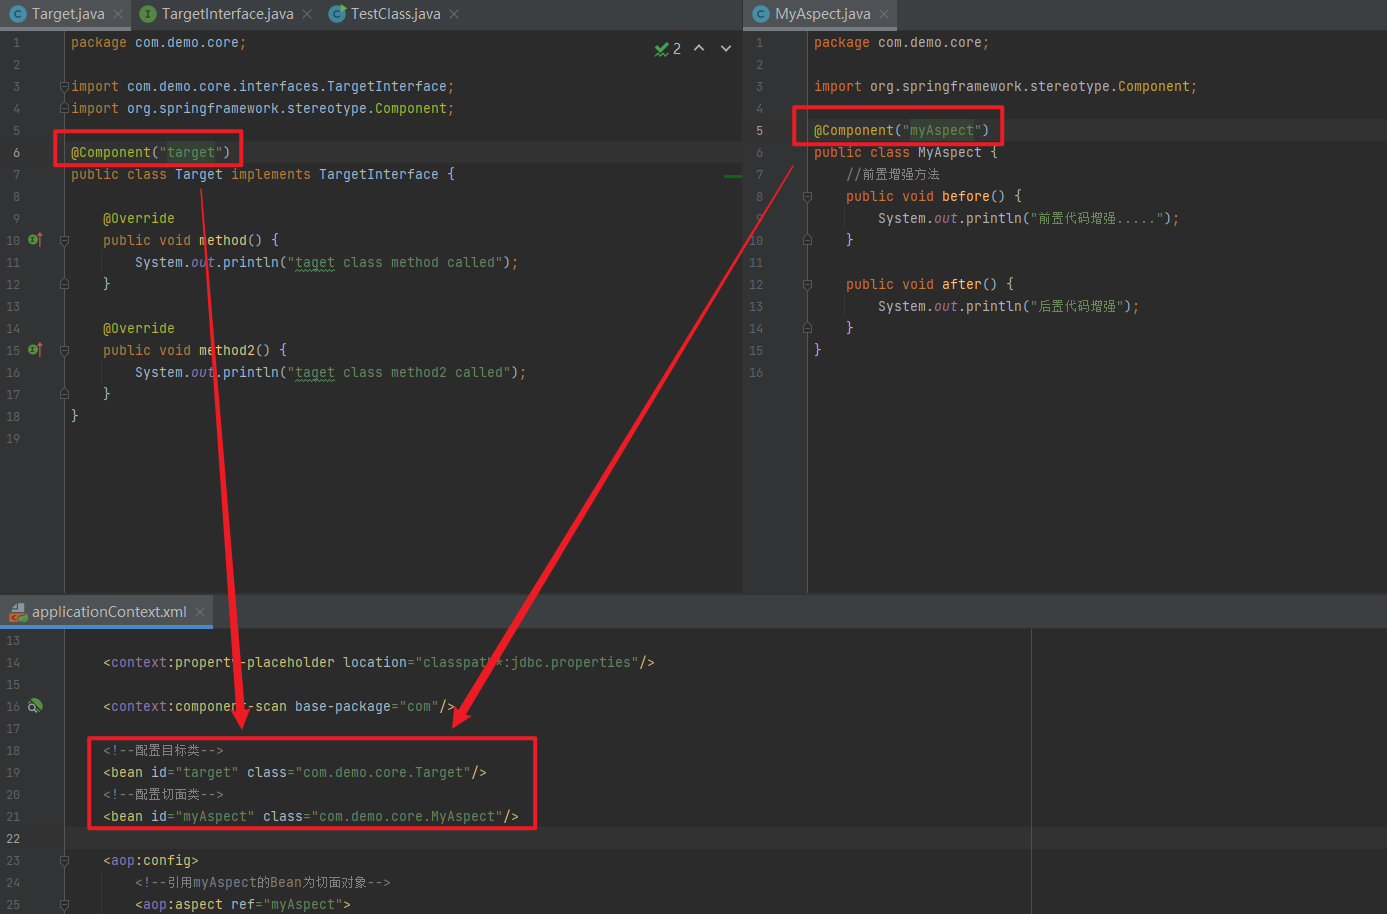Click the implements-method gutter icon beside method()
The image size is (1387, 914).
(x=35, y=240)
